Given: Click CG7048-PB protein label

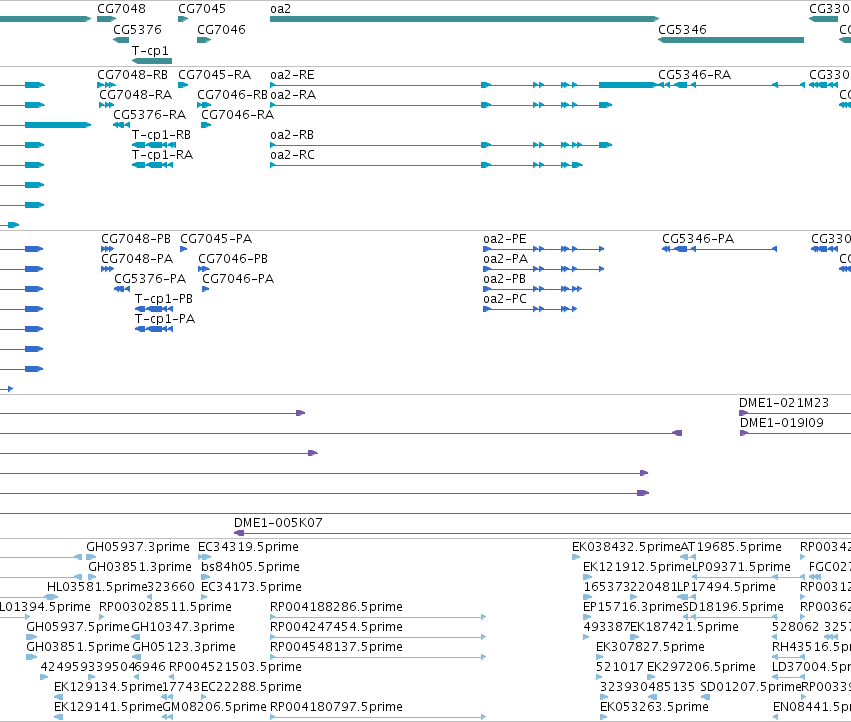Looking at the screenshot, I should click(136, 239).
